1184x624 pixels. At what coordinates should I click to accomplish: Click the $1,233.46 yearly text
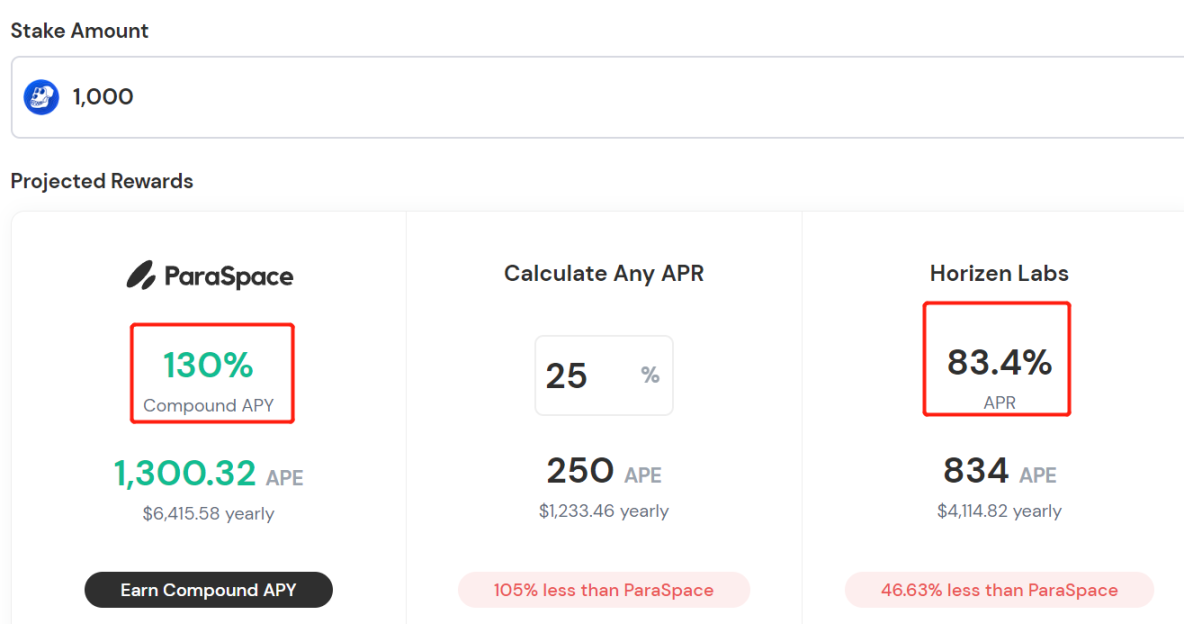[x=603, y=511]
